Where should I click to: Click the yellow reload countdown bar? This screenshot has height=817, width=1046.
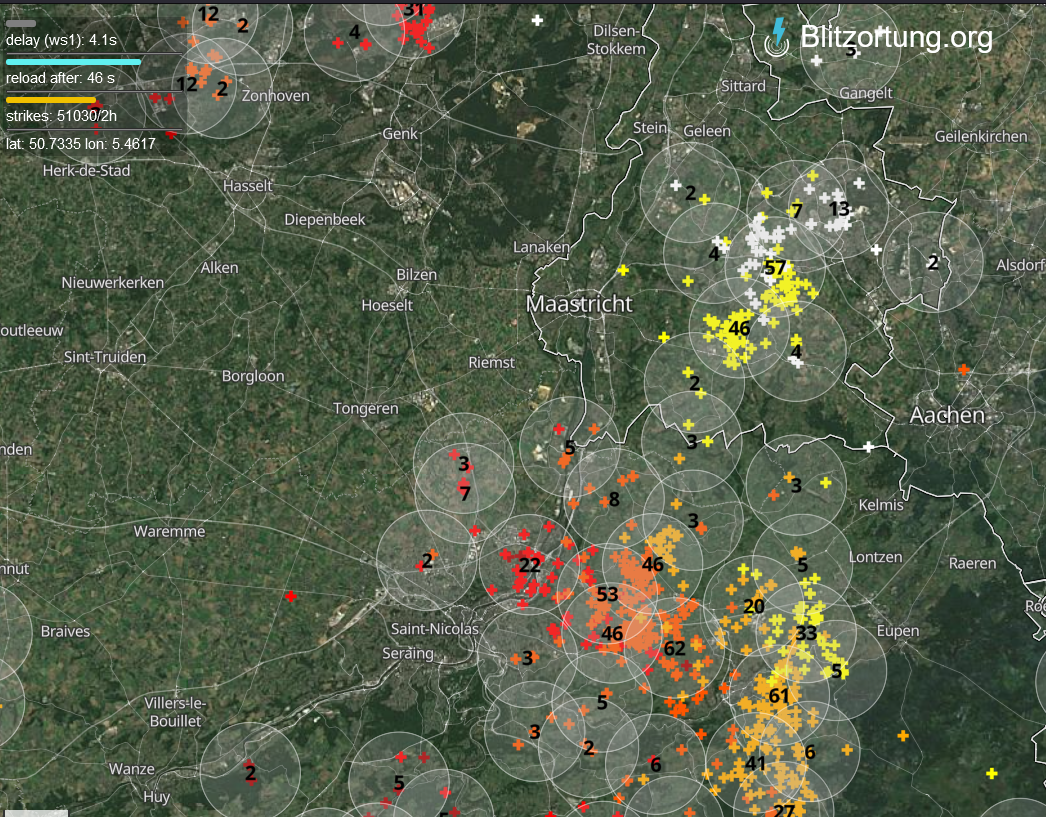[x=51, y=100]
